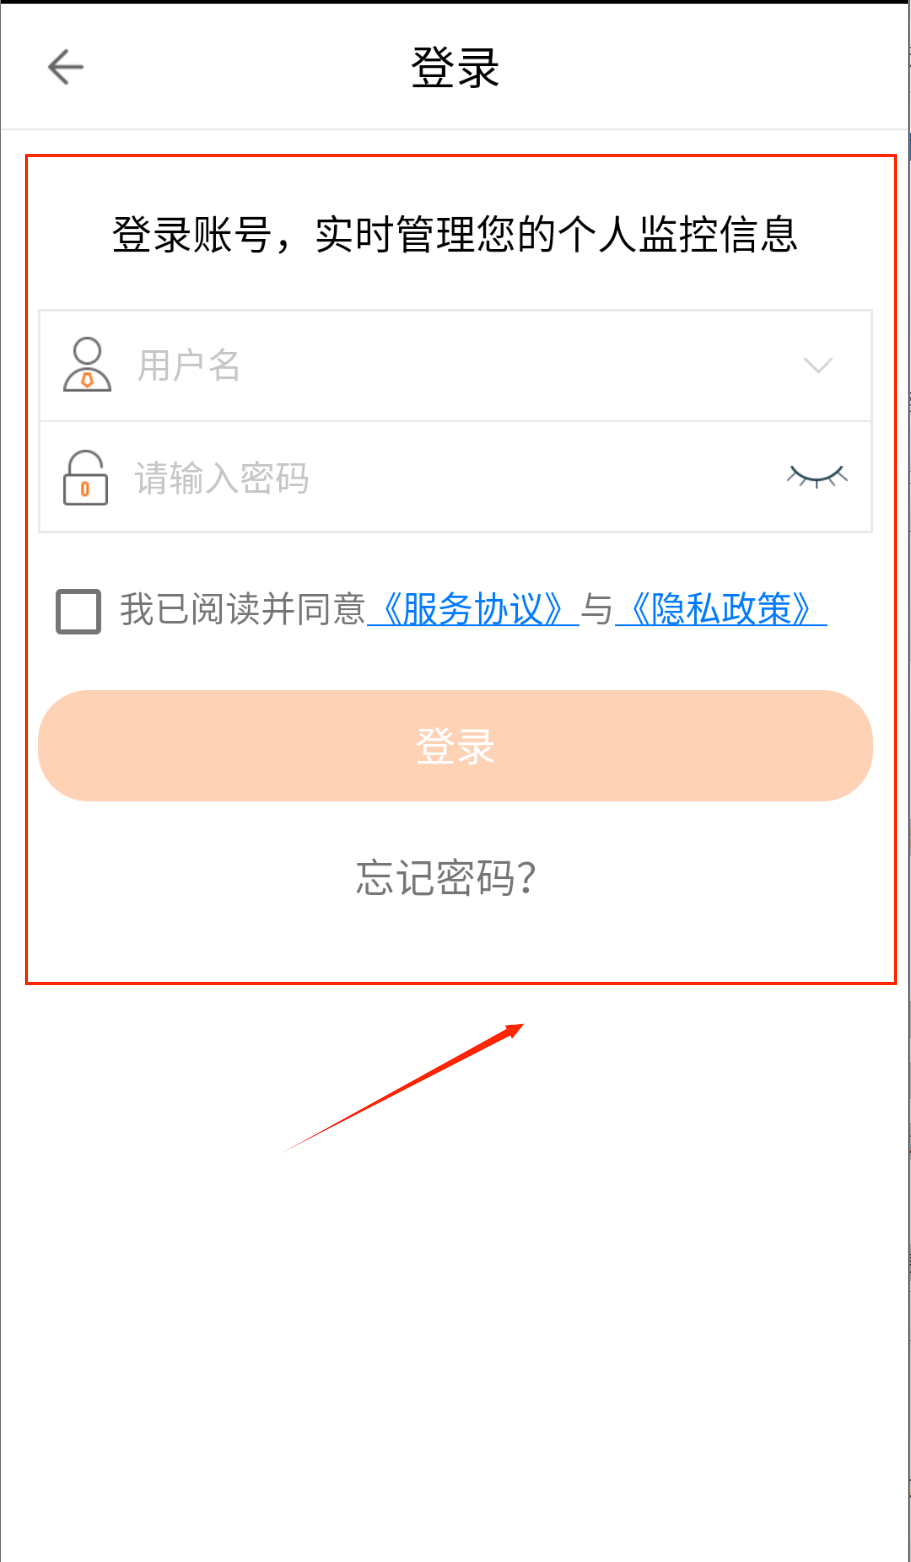Click the red border of the login panel
911x1562 pixels.
[x=460, y=155]
